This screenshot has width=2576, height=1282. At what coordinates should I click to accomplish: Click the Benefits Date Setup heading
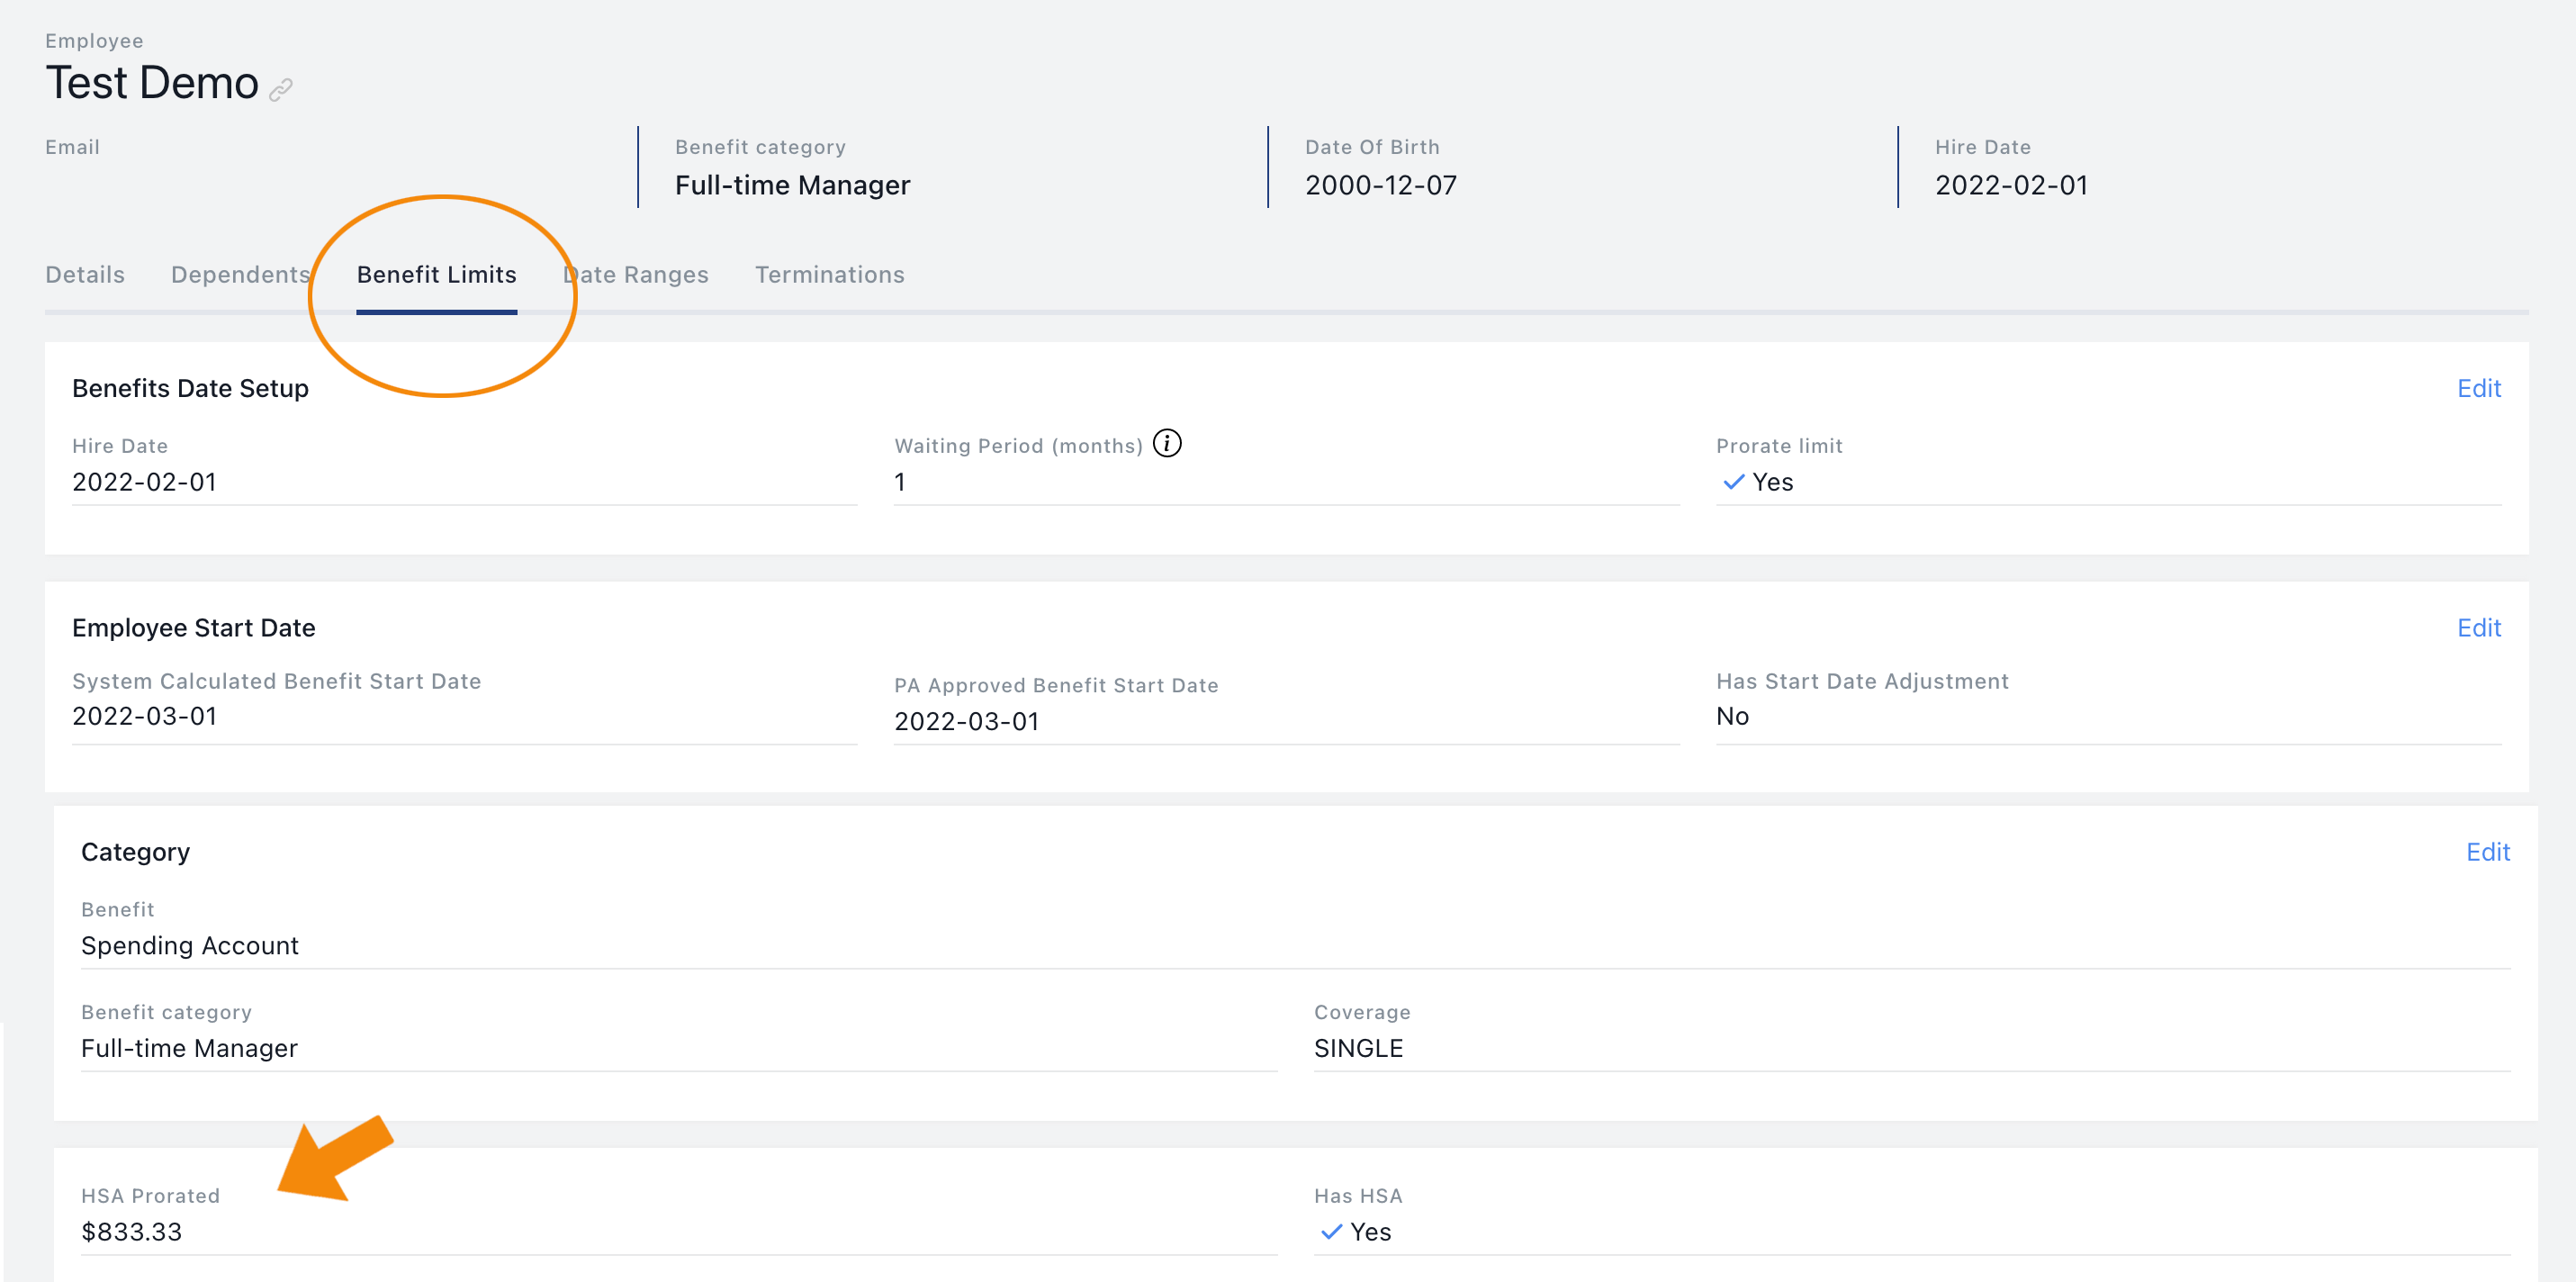pos(190,388)
